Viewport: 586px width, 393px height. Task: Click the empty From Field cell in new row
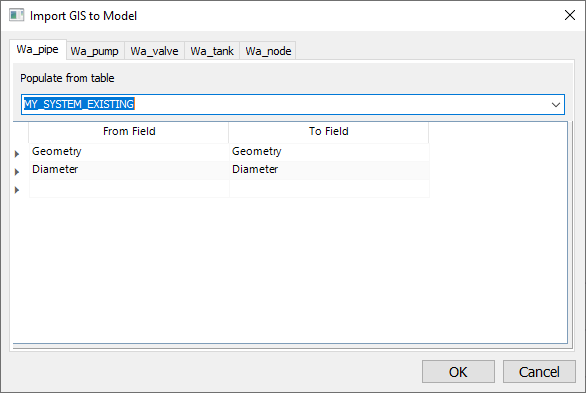click(x=129, y=189)
